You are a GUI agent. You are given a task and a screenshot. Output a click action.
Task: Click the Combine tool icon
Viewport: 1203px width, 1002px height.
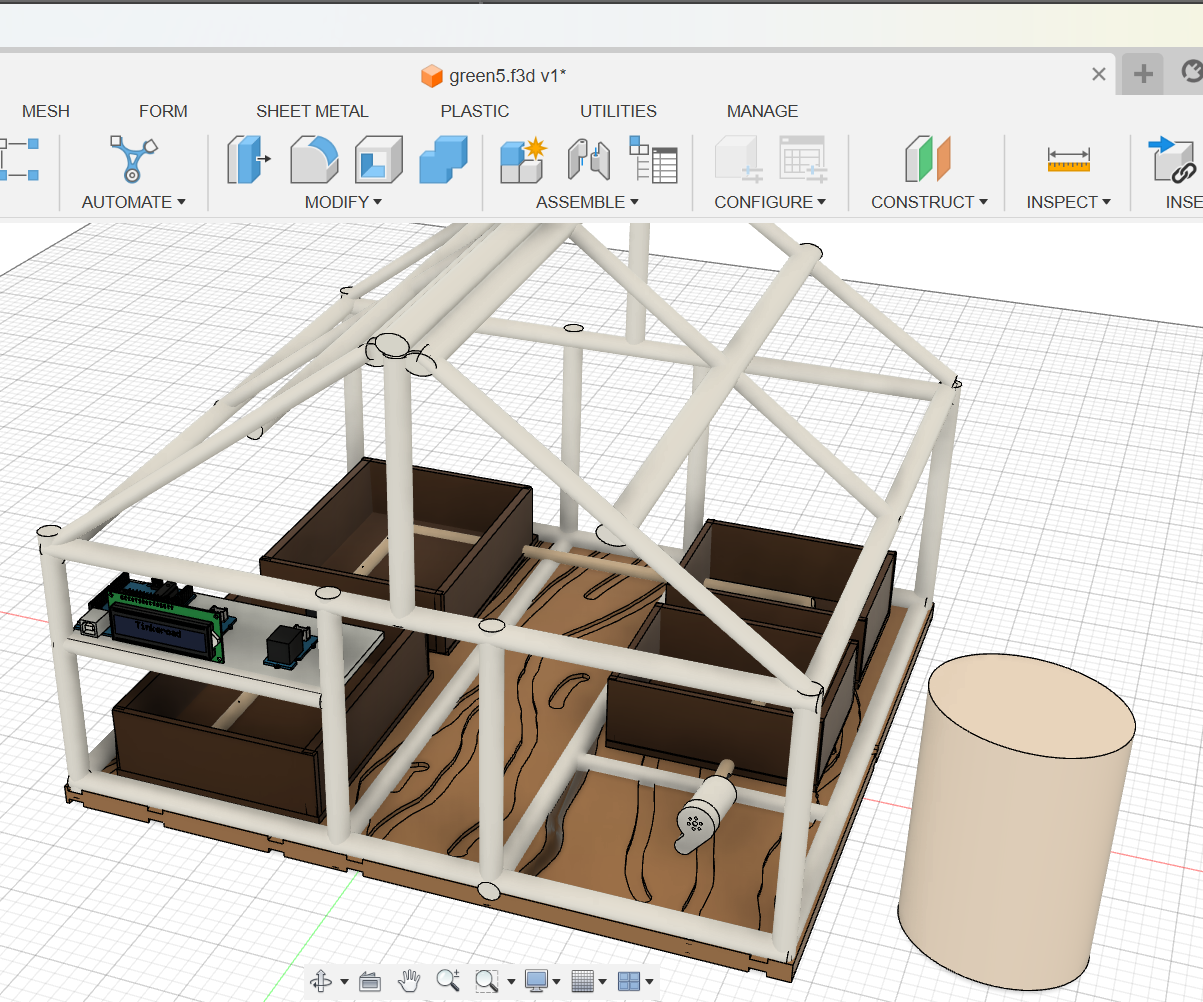point(442,160)
